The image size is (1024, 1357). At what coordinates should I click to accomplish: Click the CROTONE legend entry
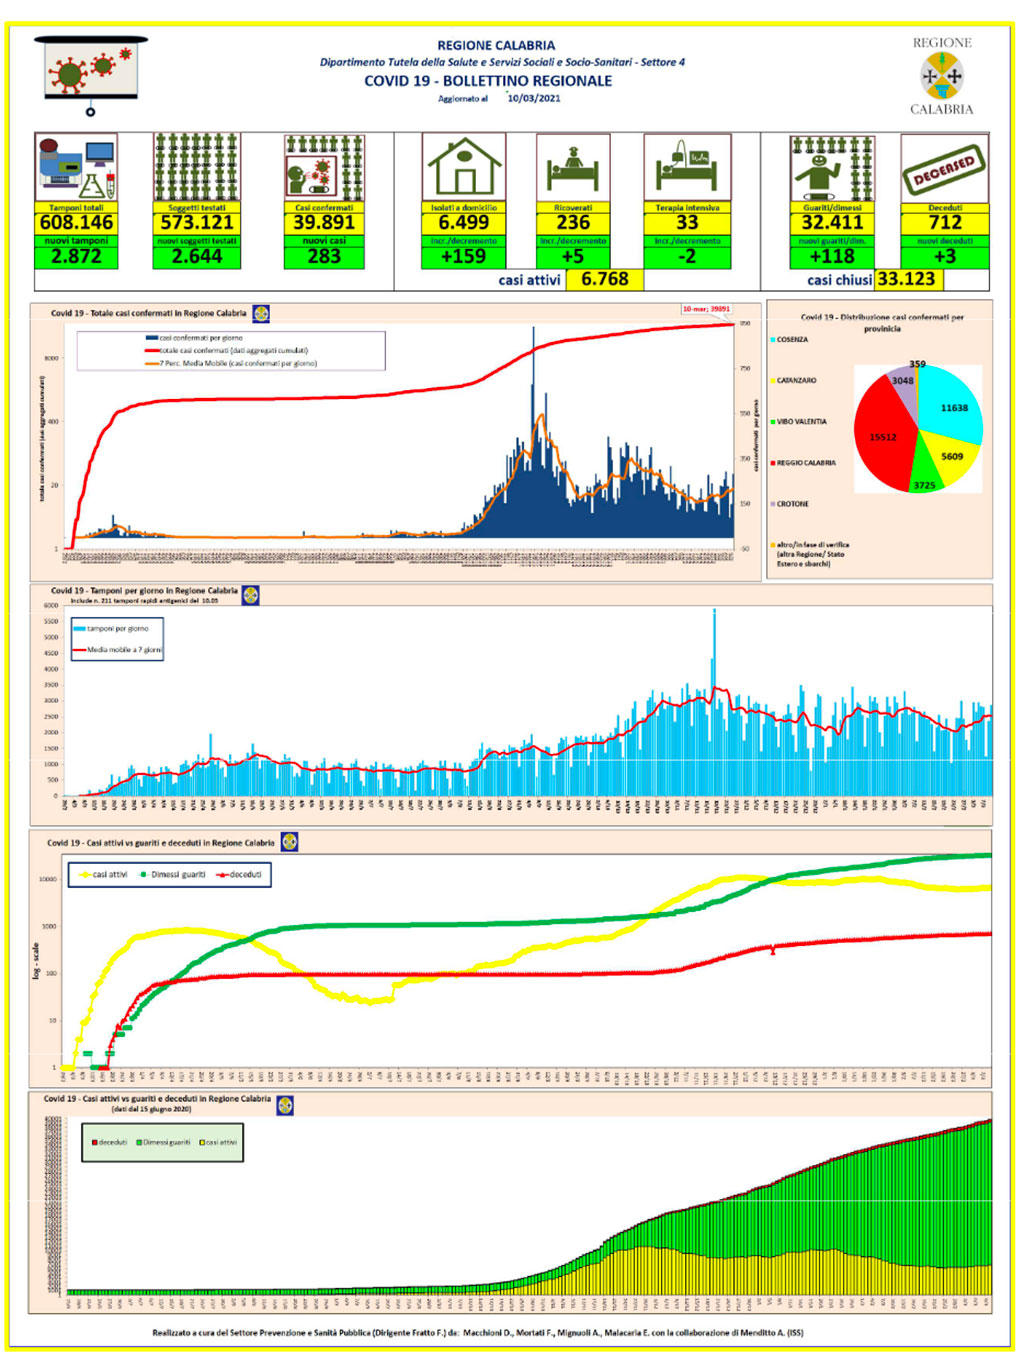790,504
